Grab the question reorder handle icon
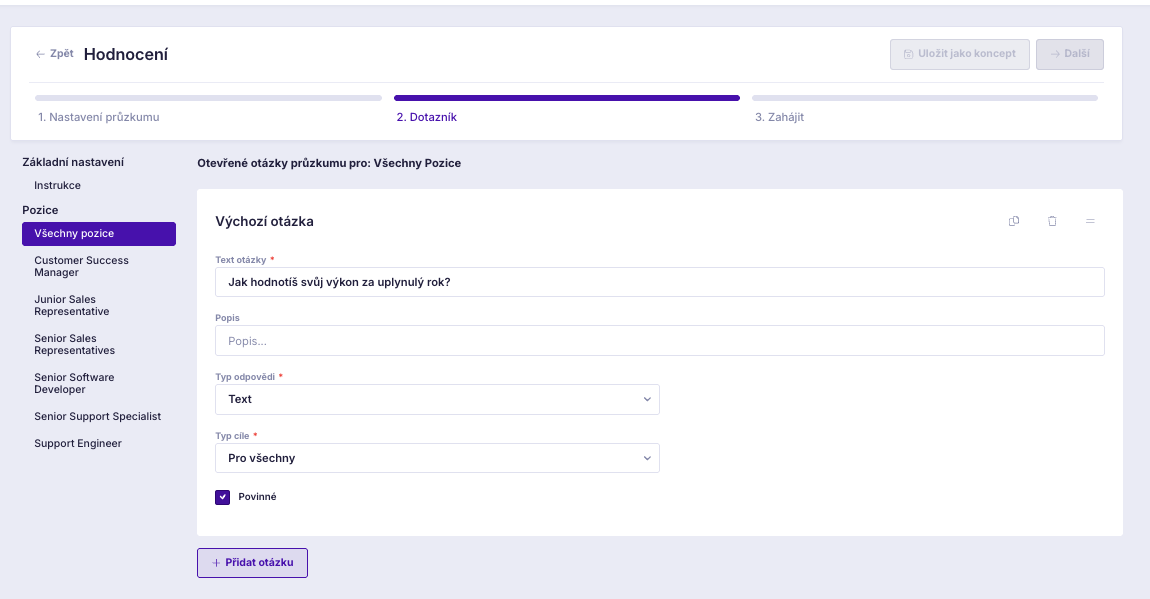The height and width of the screenshot is (599, 1150). pyautogui.click(x=1090, y=221)
